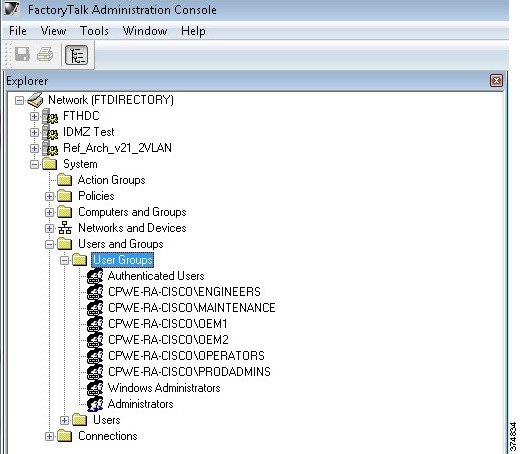Click the OPERATORS group icon

(95, 356)
